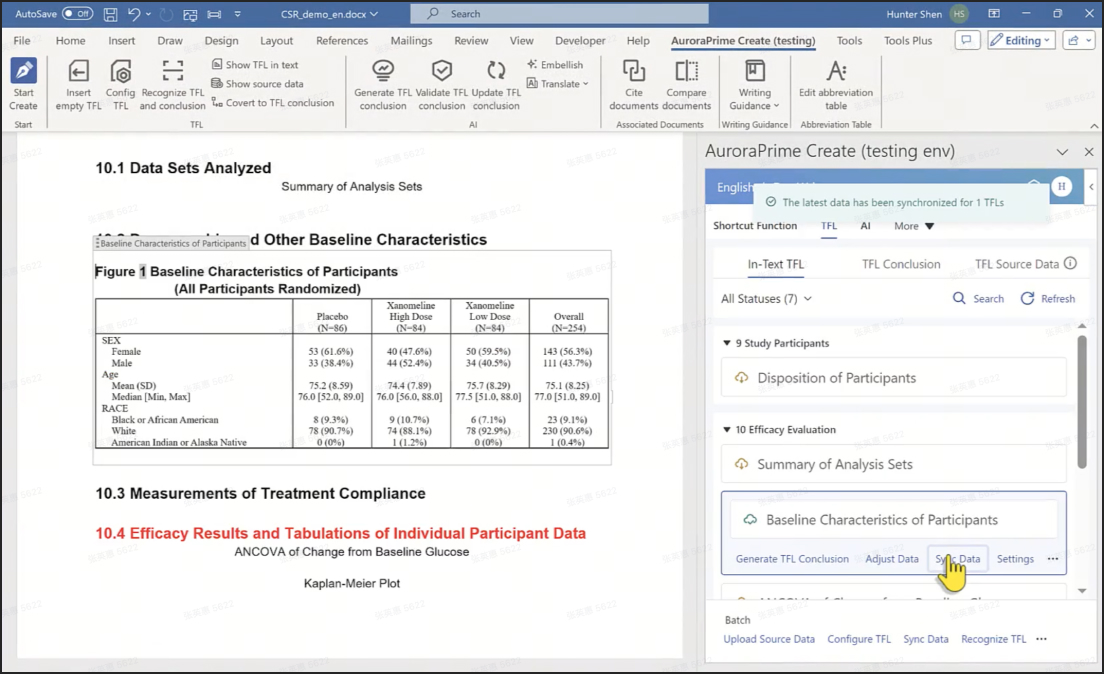
Task: Open the Comments icon button
Action: pyautogui.click(x=967, y=40)
